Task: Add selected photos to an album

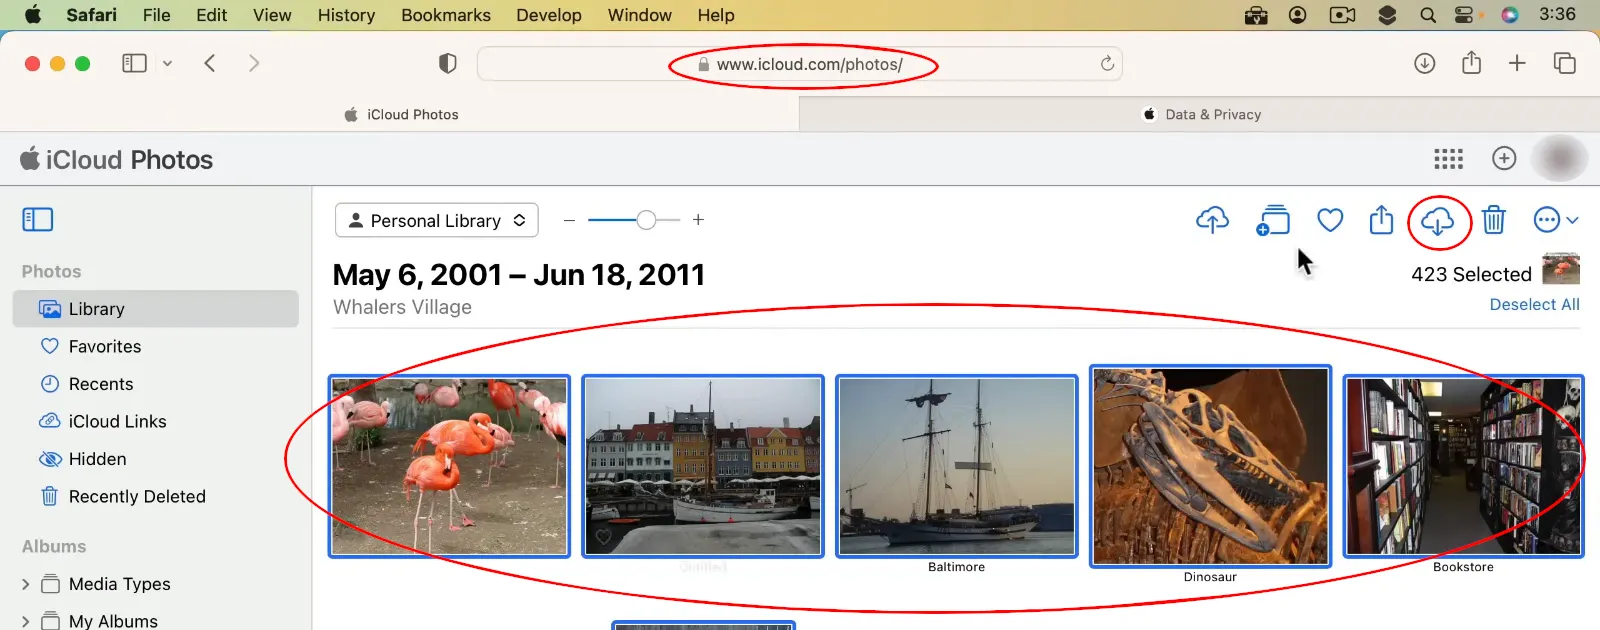Action: pyautogui.click(x=1273, y=220)
